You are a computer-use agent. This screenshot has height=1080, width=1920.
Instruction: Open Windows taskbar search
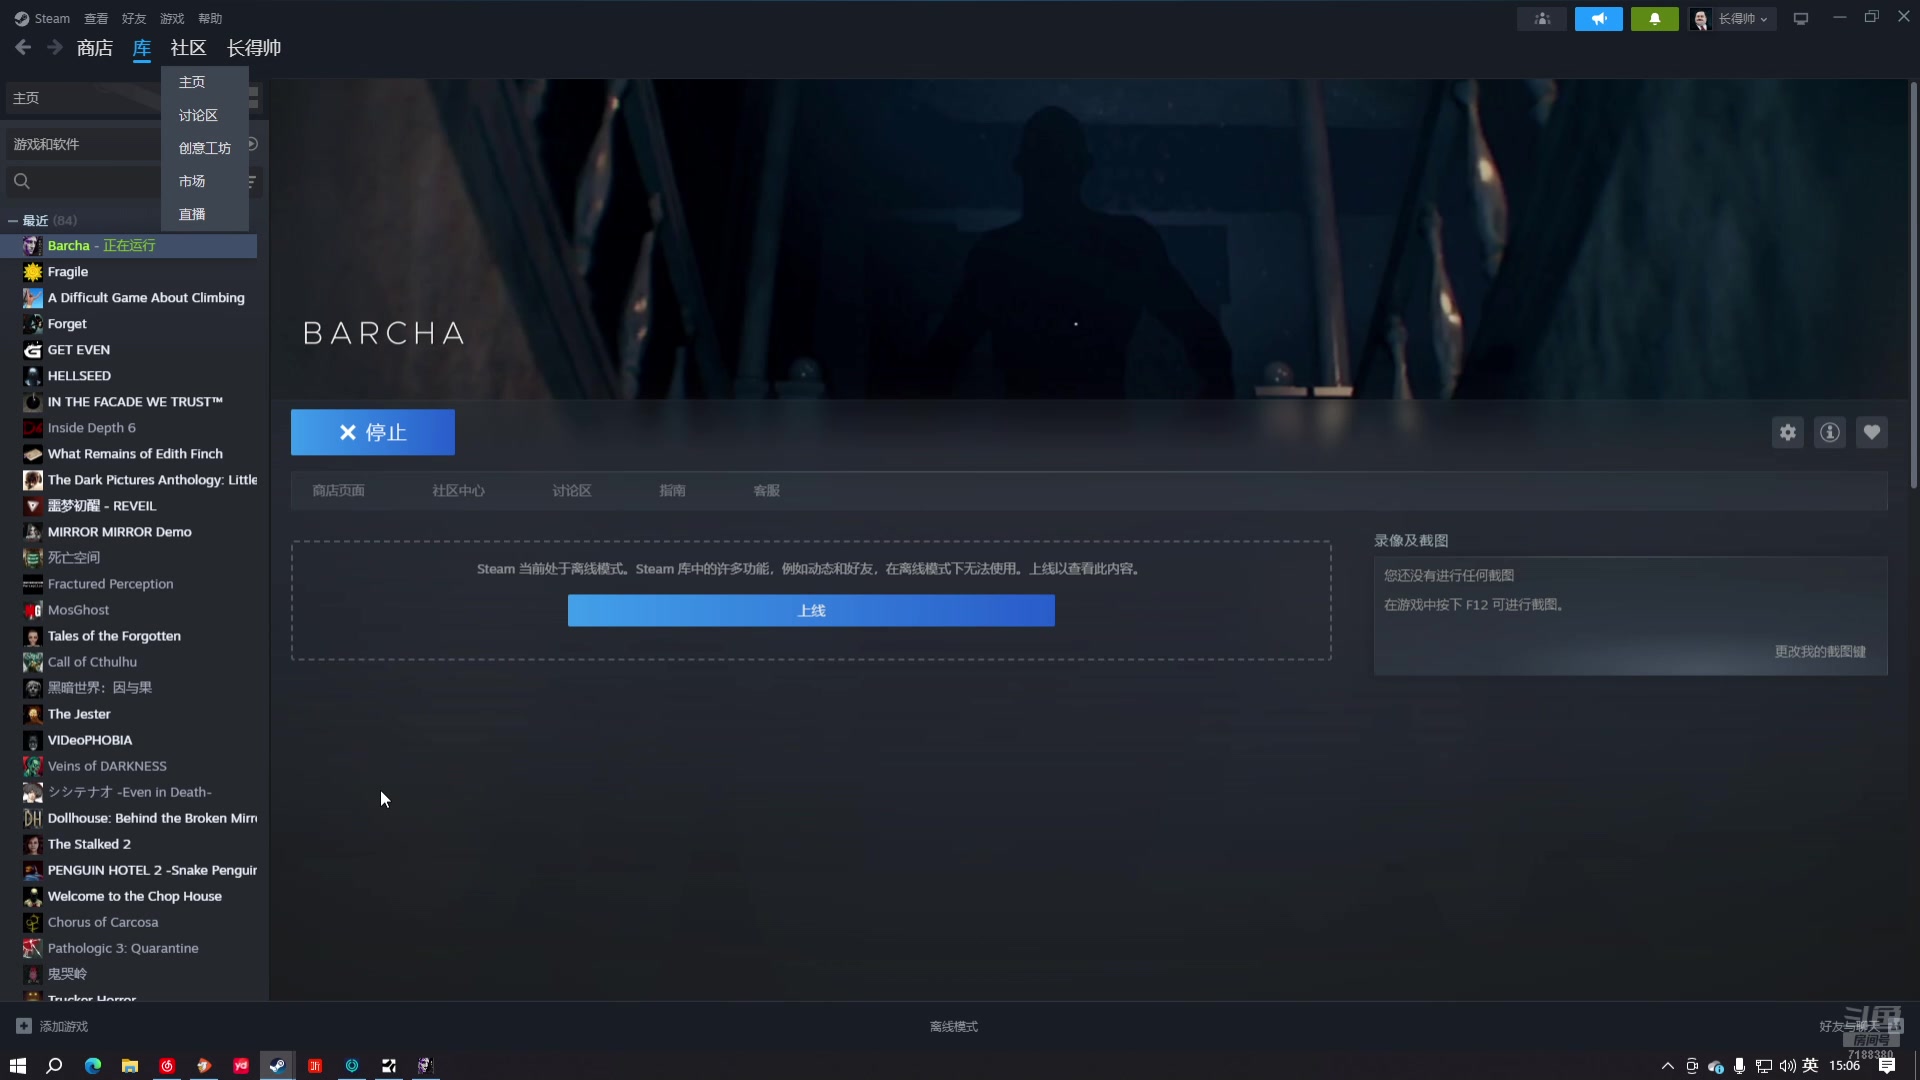click(x=55, y=1065)
